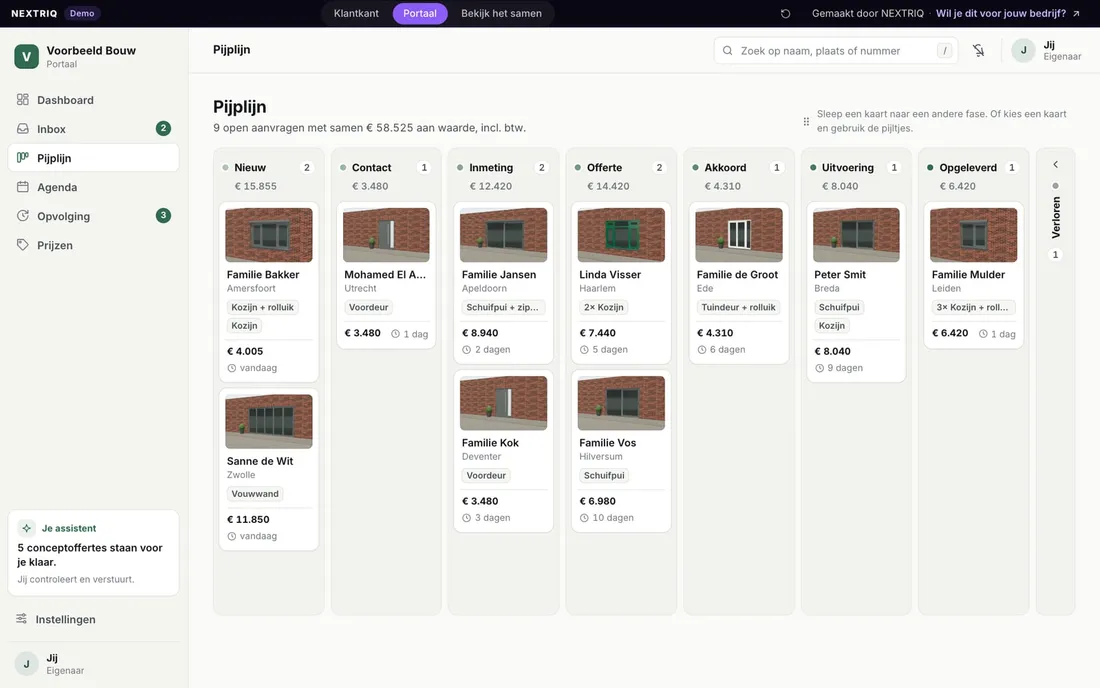This screenshot has height=688, width=1100.
Task: Open the Familie de Groot card image
Action: pos(739,235)
